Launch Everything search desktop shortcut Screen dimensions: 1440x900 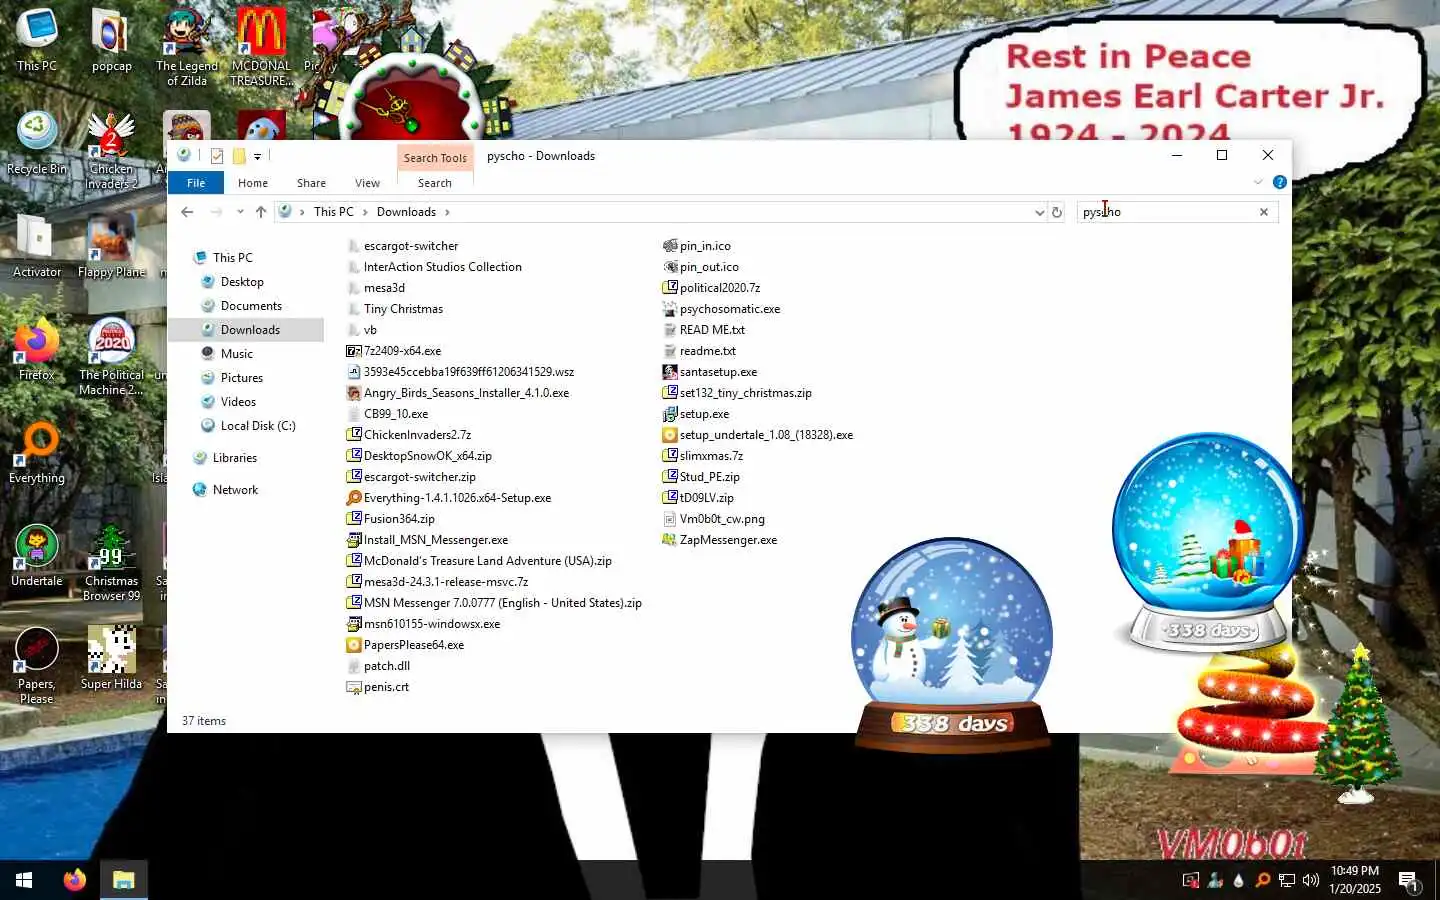click(37, 452)
